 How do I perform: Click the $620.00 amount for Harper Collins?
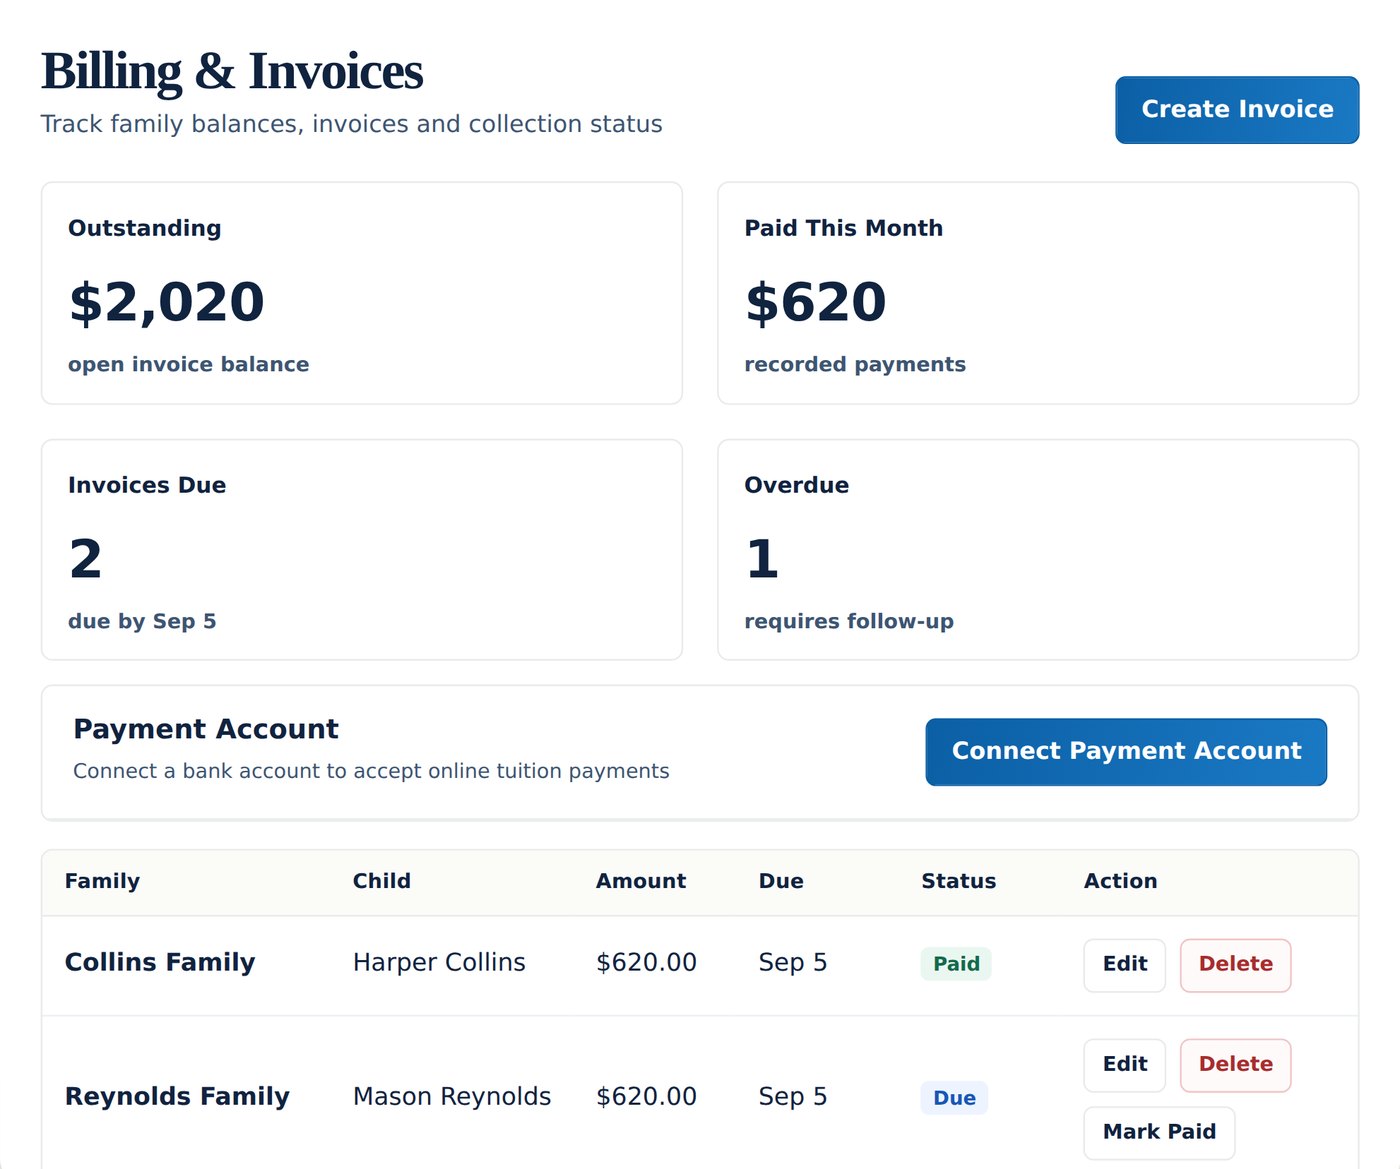coord(646,962)
